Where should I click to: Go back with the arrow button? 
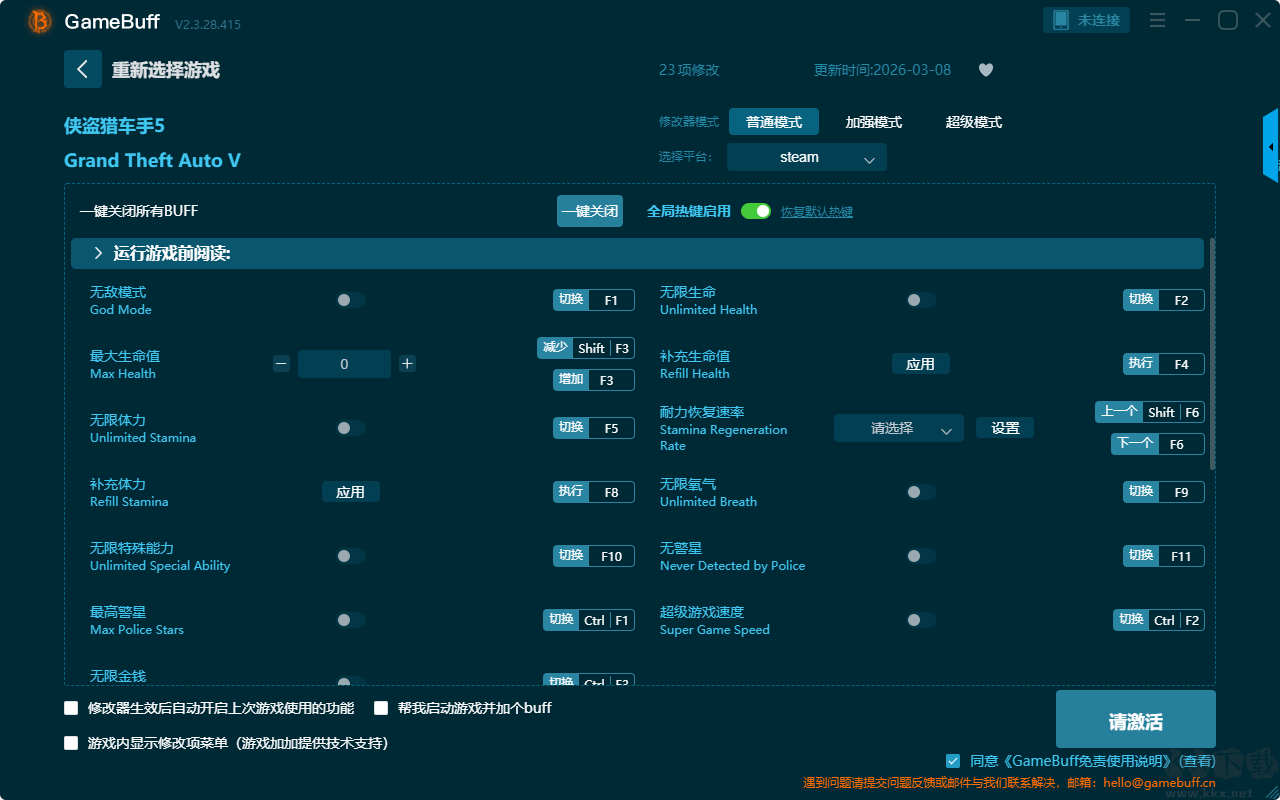83,69
